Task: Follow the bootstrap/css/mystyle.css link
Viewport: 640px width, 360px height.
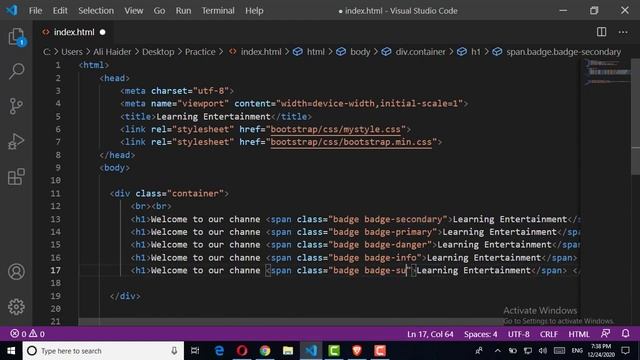Action: point(336,129)
